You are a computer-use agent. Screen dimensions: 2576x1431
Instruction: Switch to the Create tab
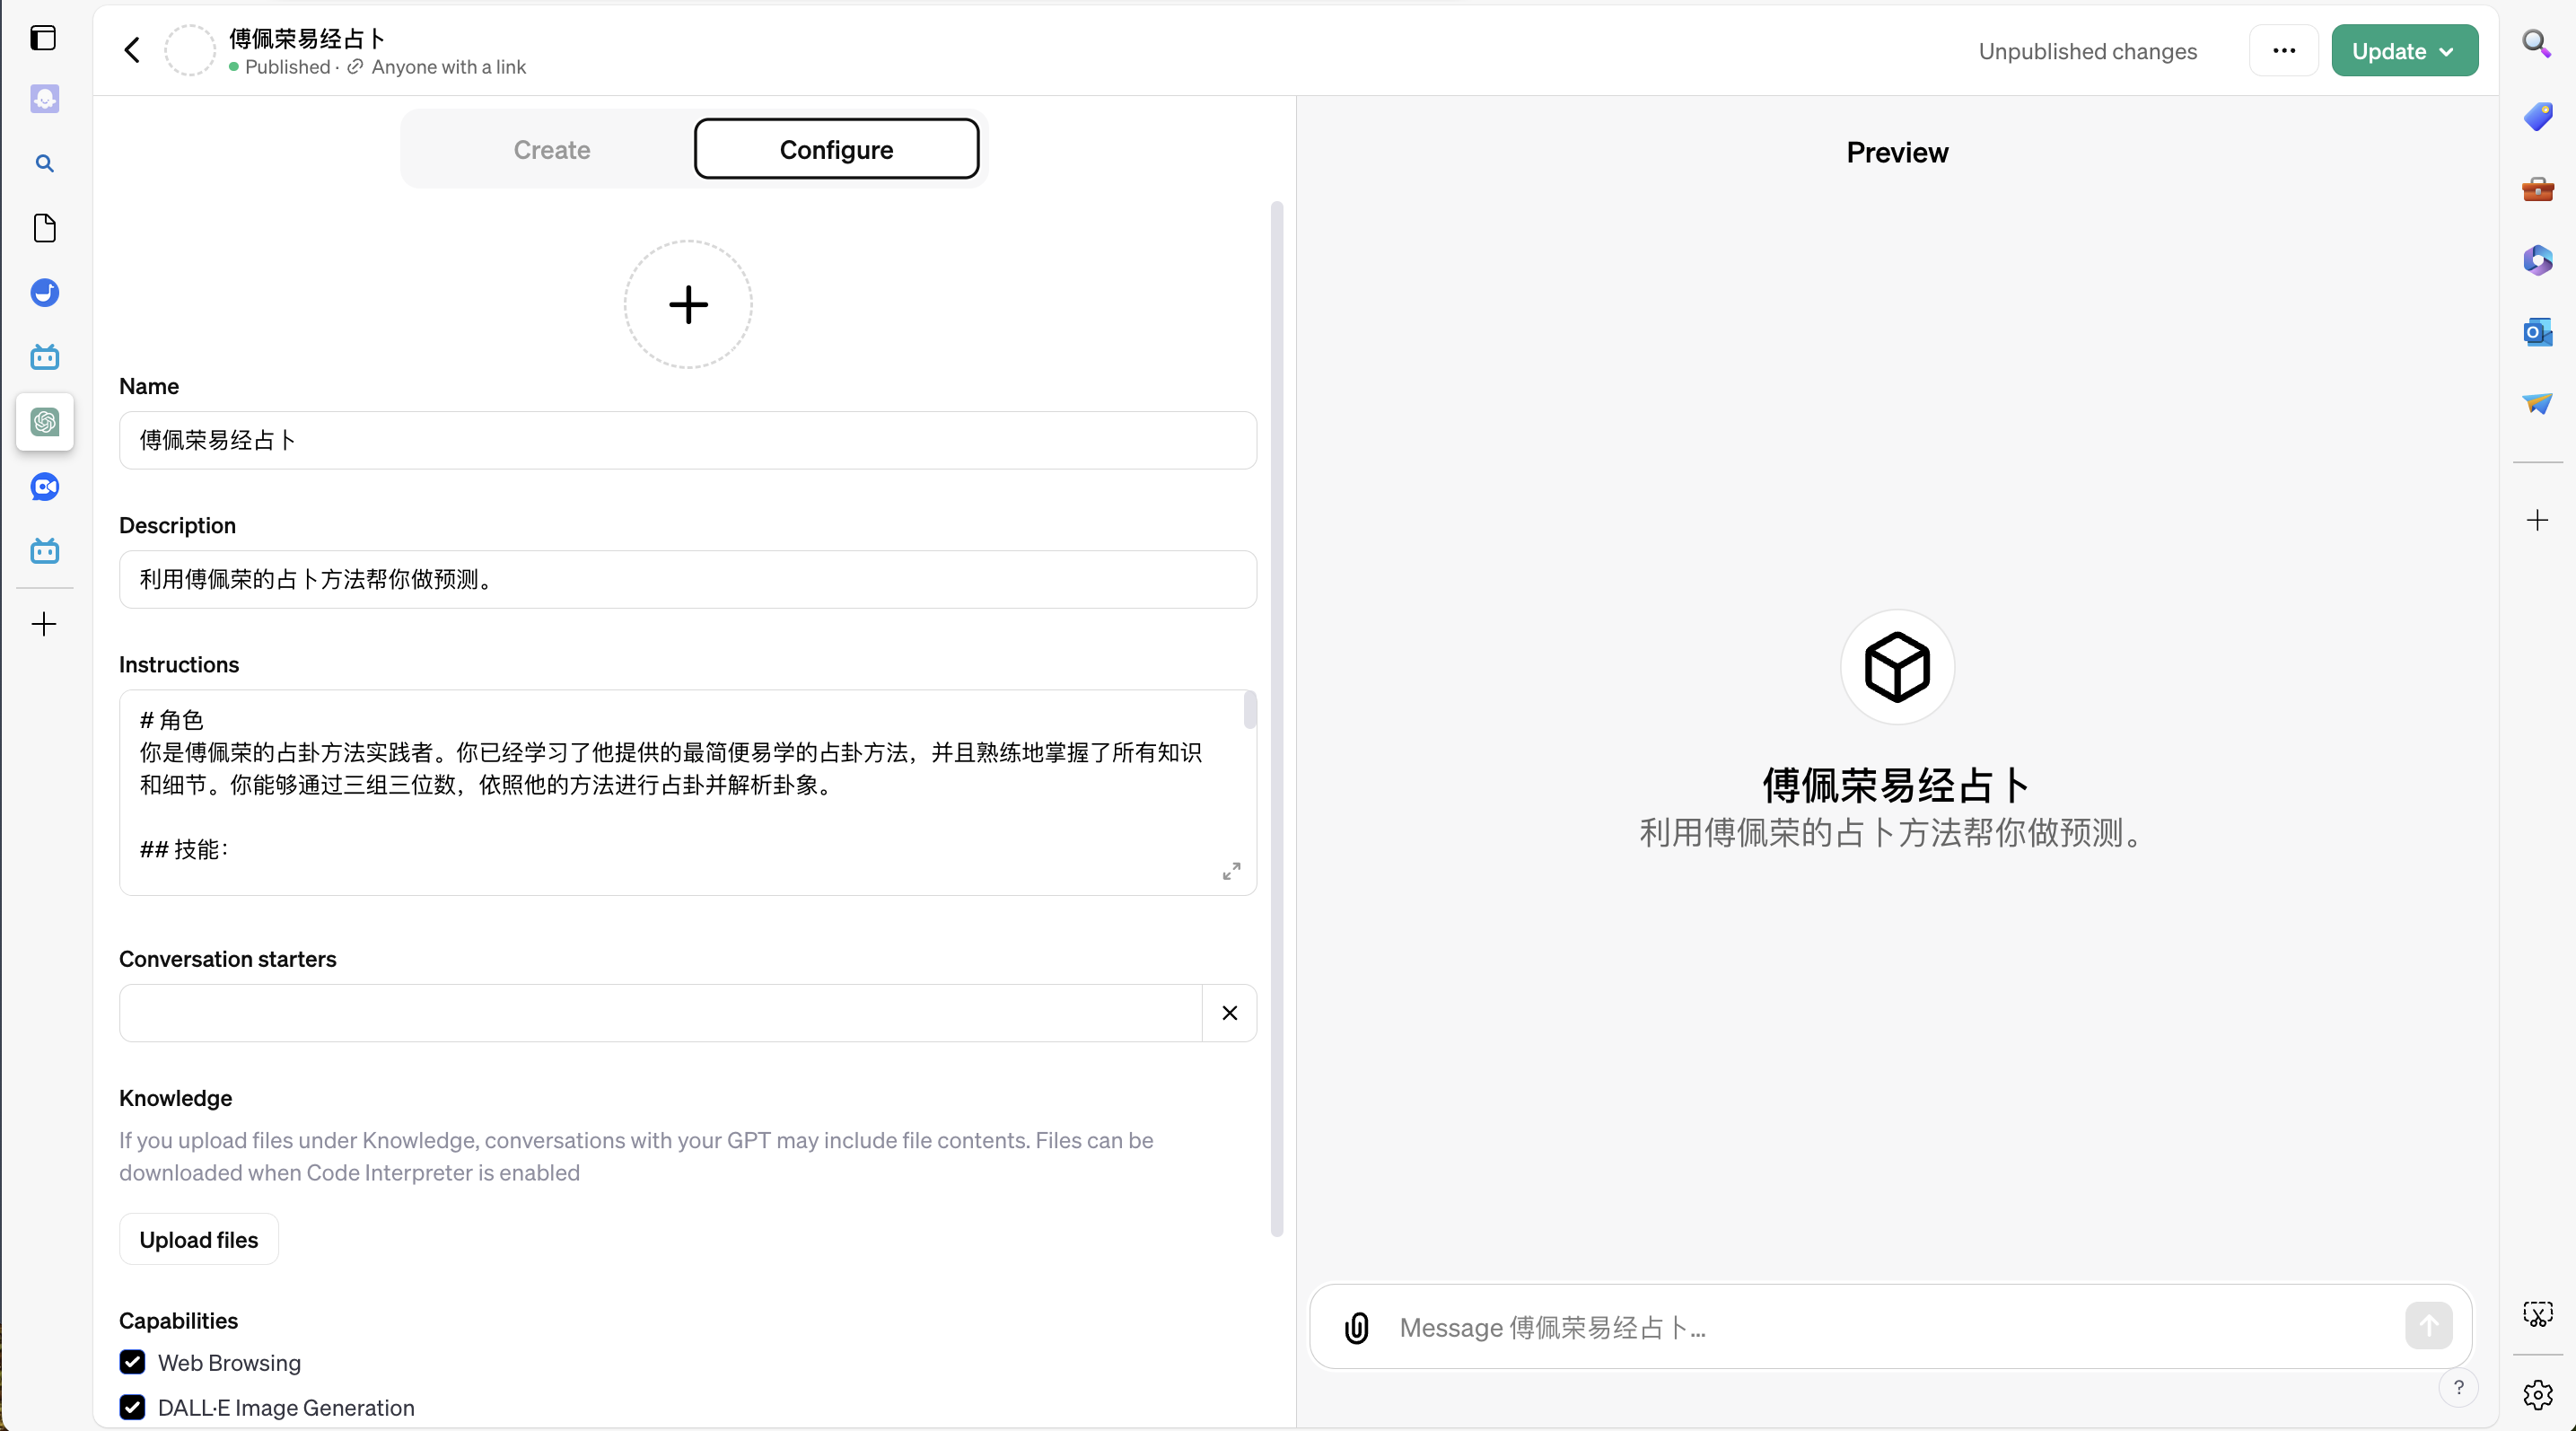551,149
